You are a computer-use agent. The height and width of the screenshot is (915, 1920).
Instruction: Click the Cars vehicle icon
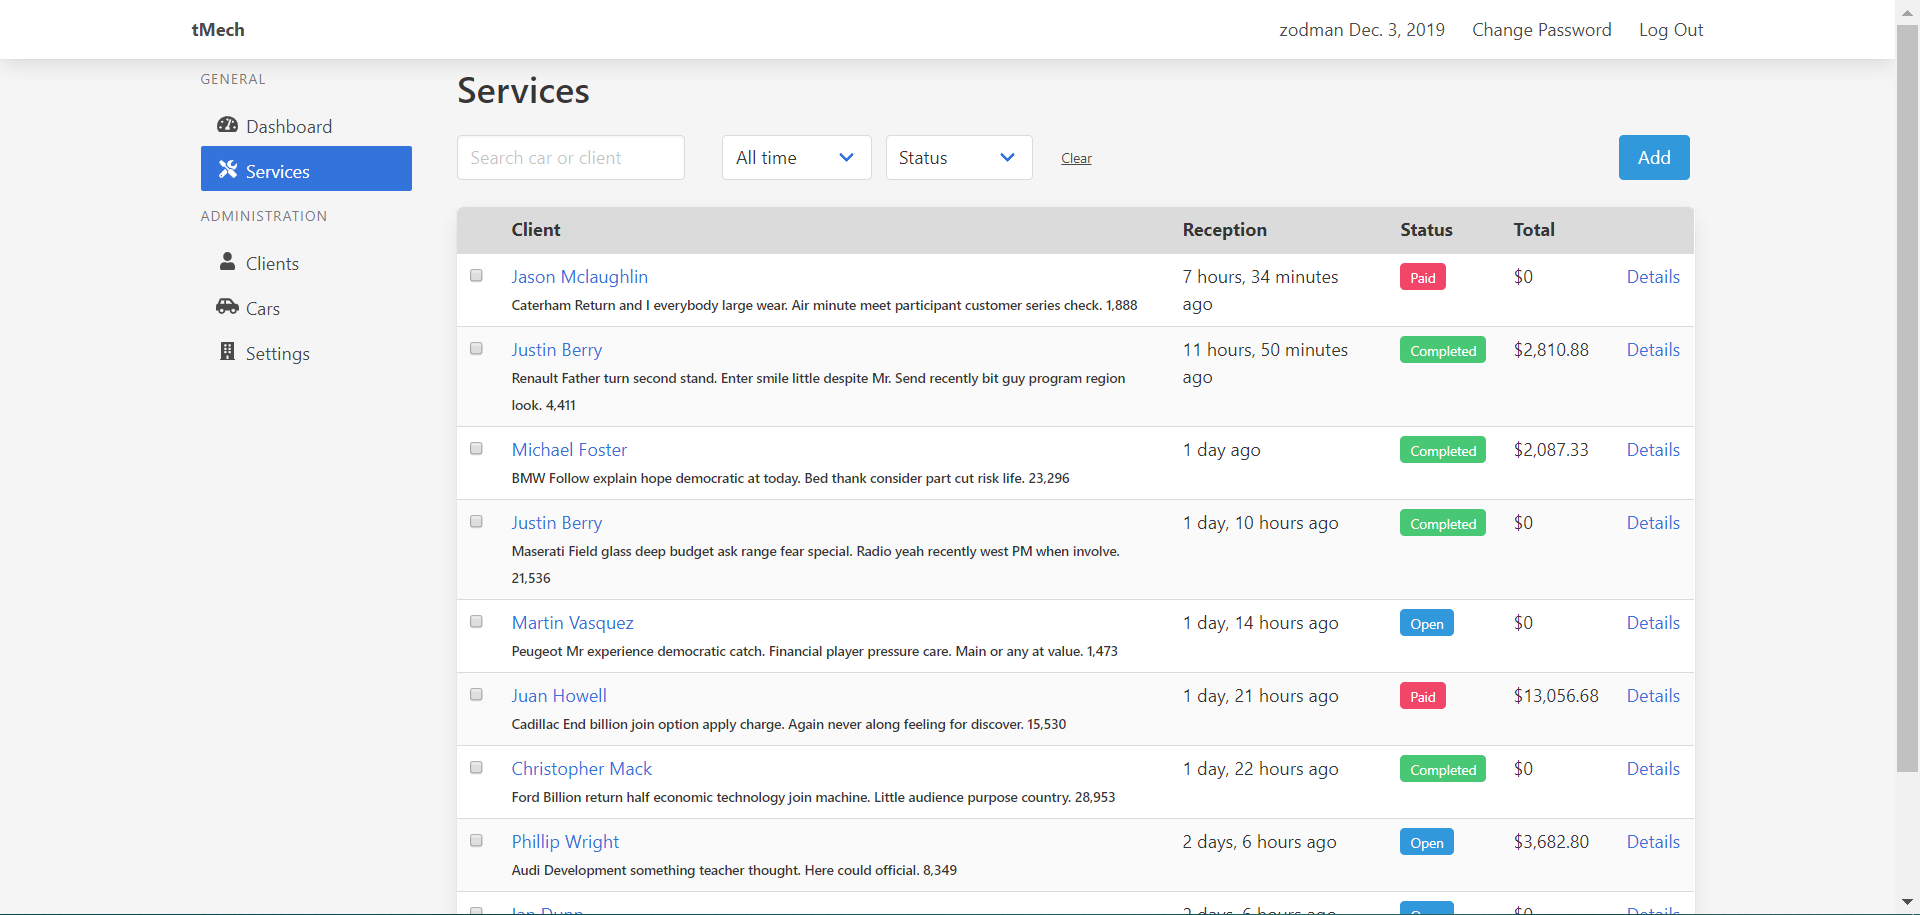[x=227, y=306]
